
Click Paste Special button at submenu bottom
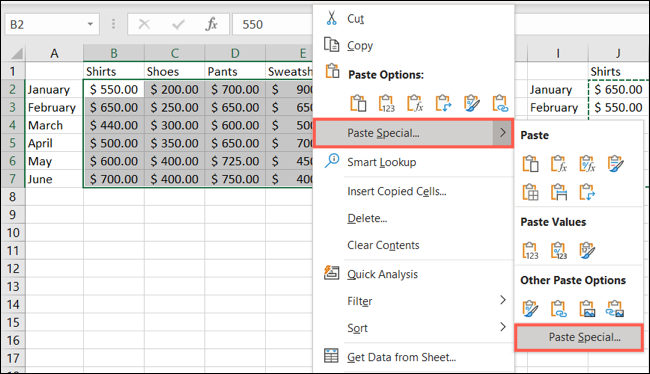(x=579, y=338)
